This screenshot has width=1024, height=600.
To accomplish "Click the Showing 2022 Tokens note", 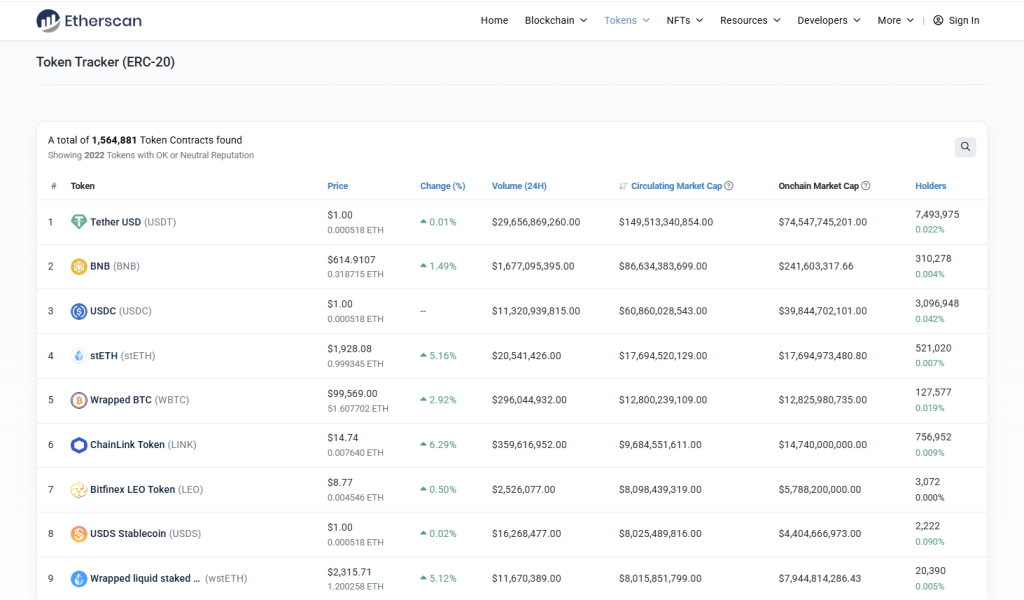I will tap(151, 155).
